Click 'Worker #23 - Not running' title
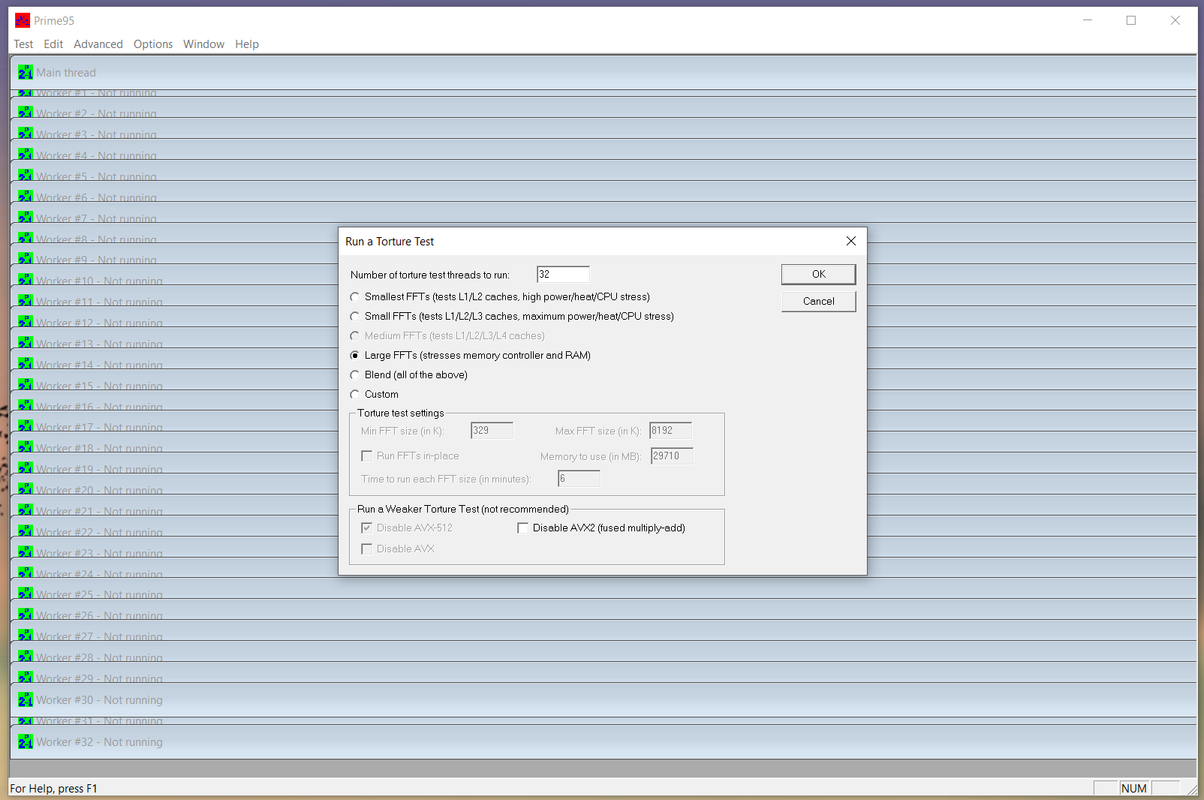 (x=99, y=553)
